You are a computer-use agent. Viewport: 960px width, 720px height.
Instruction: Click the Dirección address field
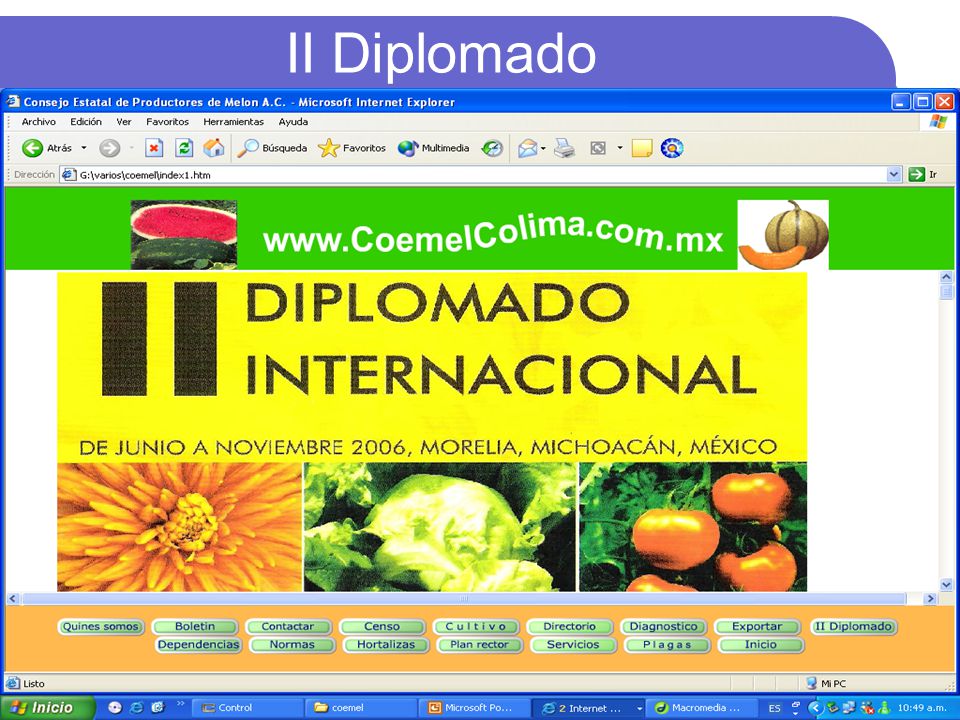point(481,174)
